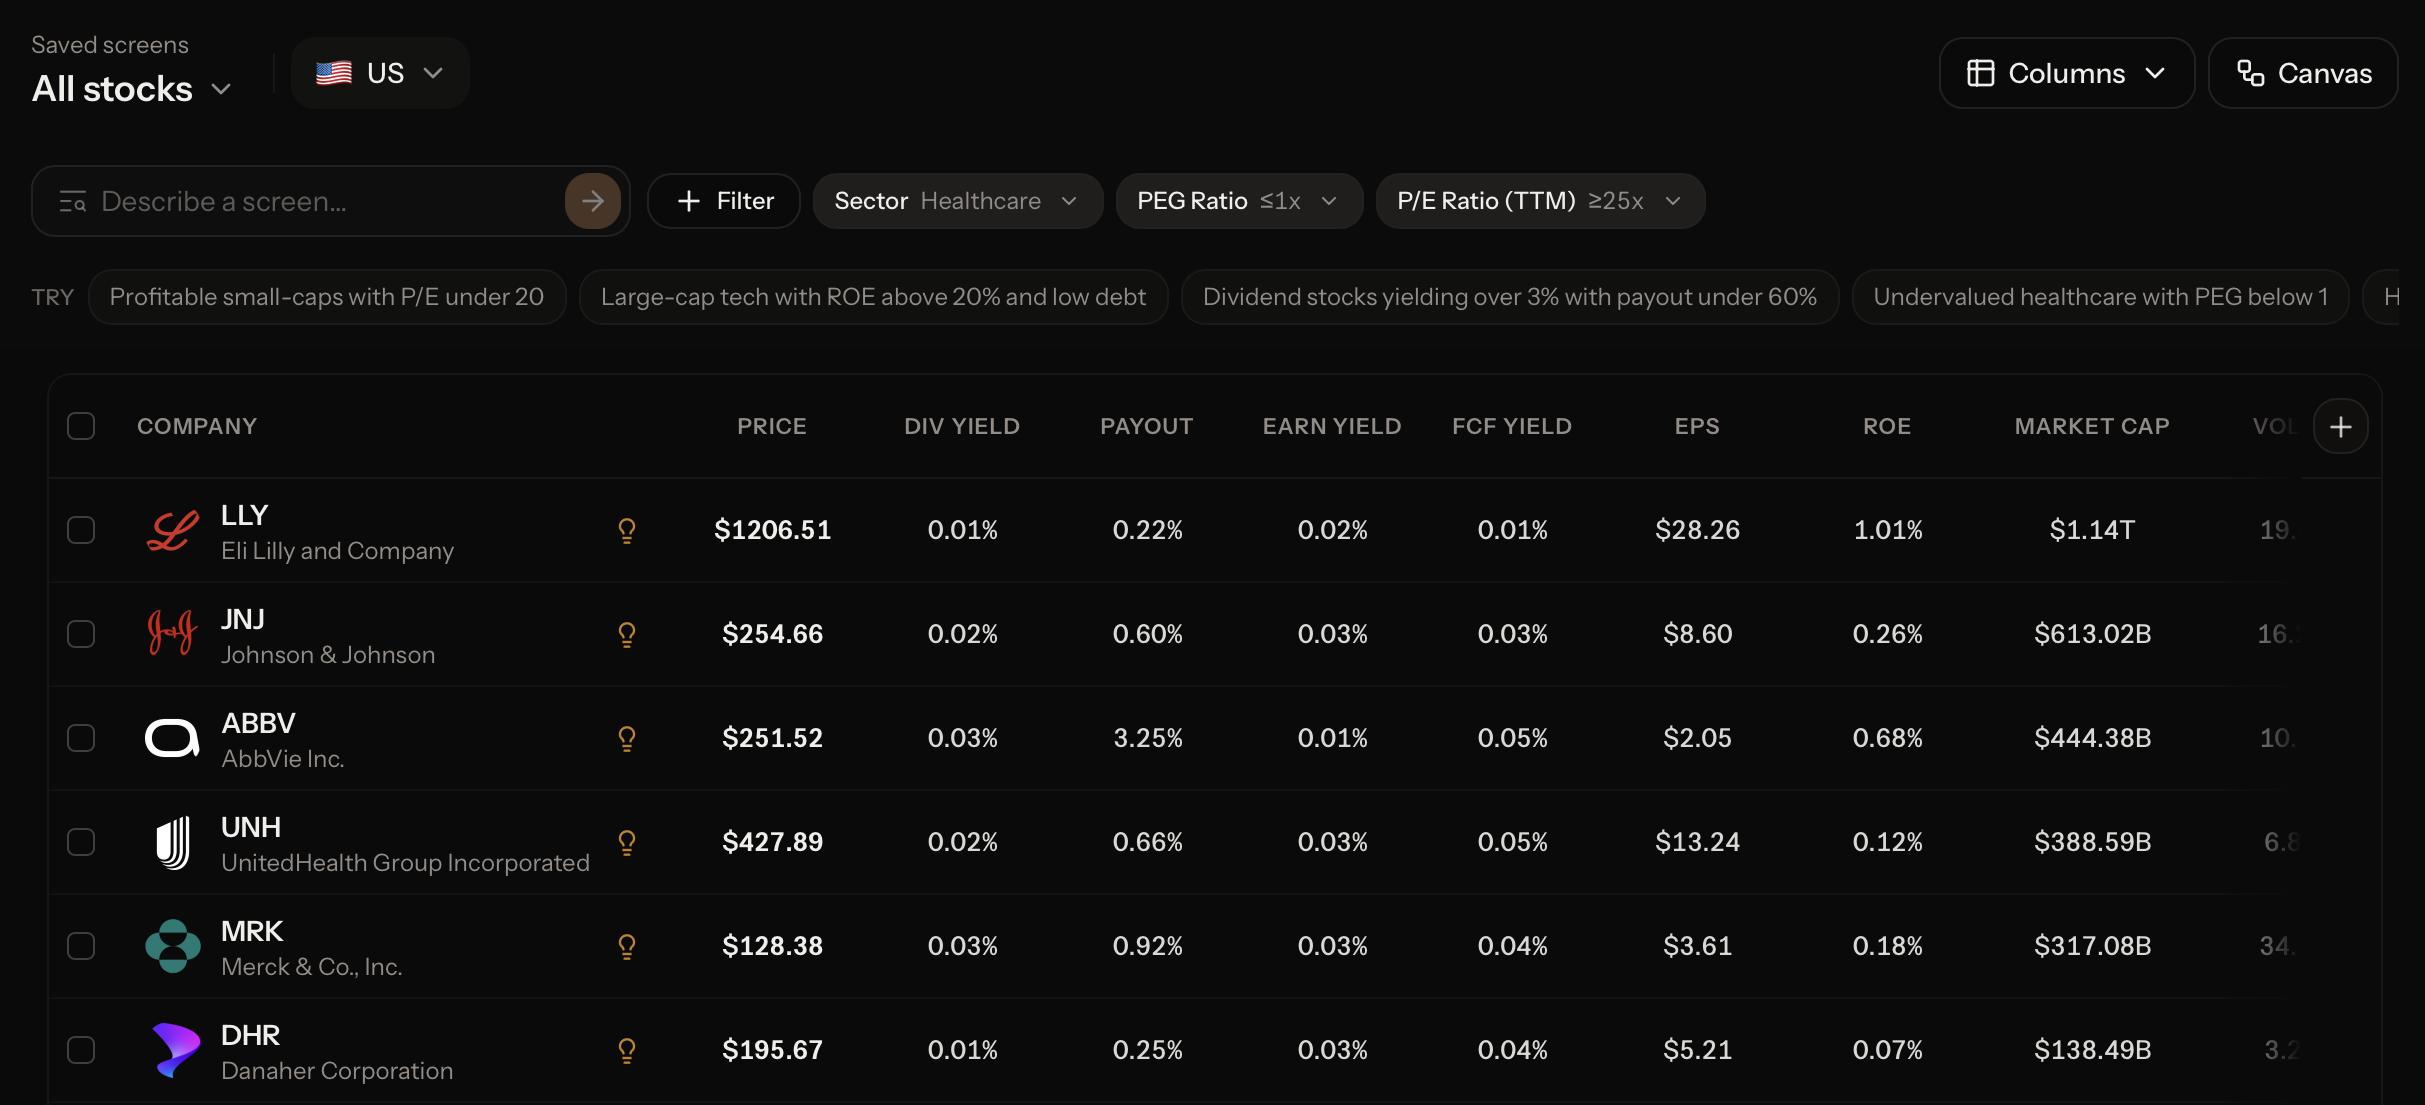This screenshot has height=1105, width=2425.
Task: Click the JNJ market cap $613.02B
Action: pos(2092,634)
